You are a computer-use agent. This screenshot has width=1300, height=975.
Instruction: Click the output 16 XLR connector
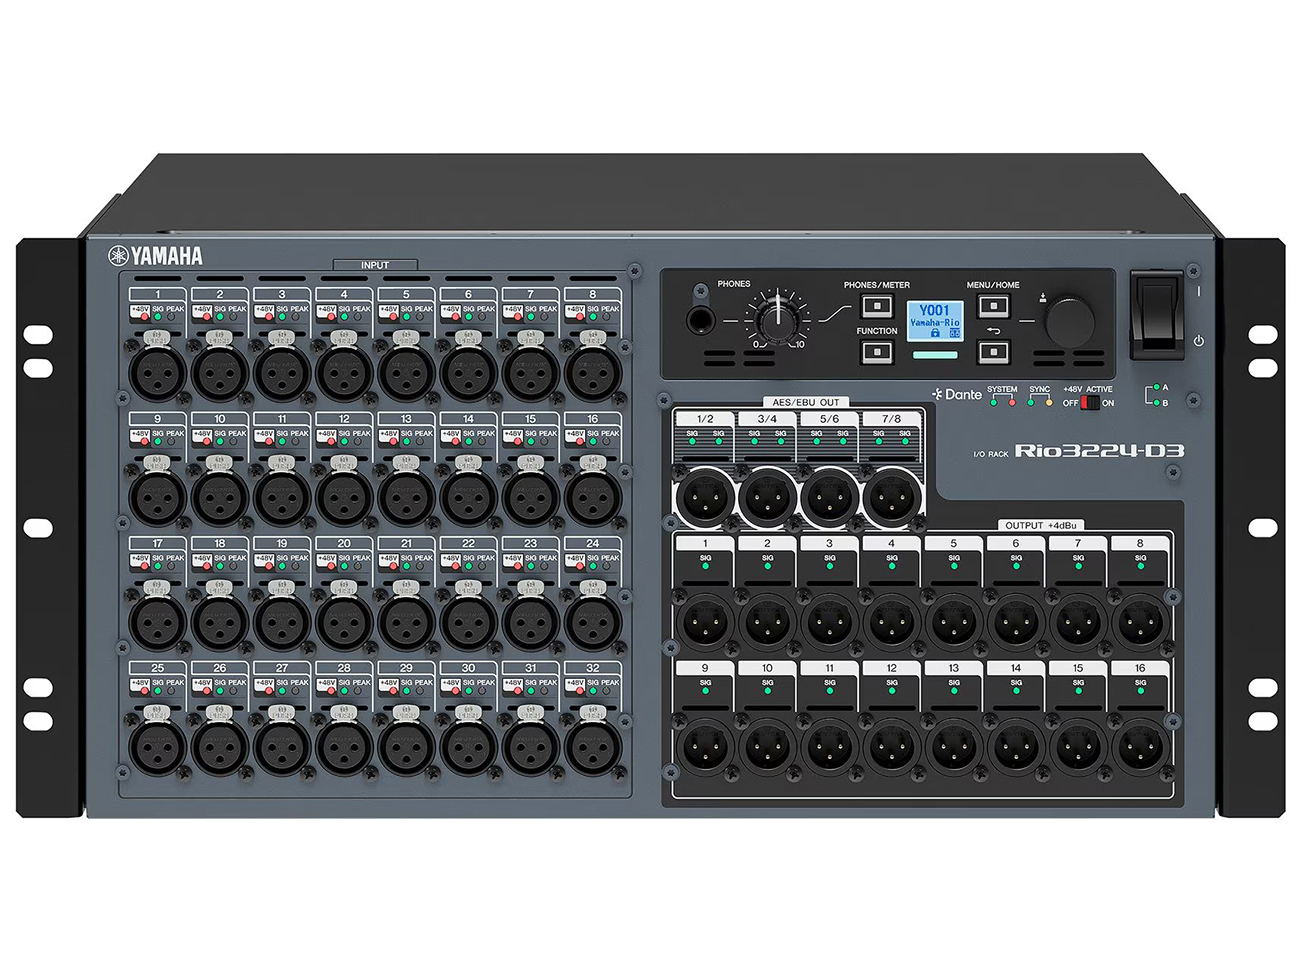point(1140,745)
